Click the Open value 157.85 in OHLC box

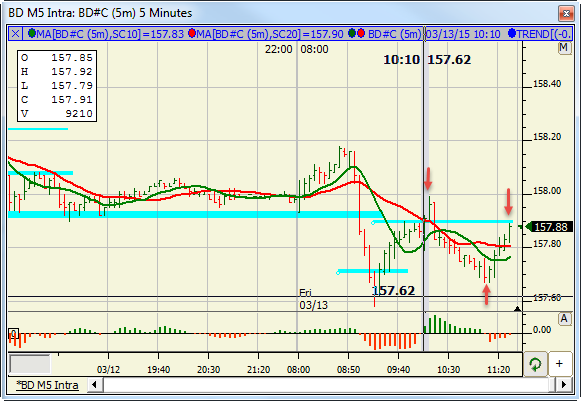pos(72,57)
